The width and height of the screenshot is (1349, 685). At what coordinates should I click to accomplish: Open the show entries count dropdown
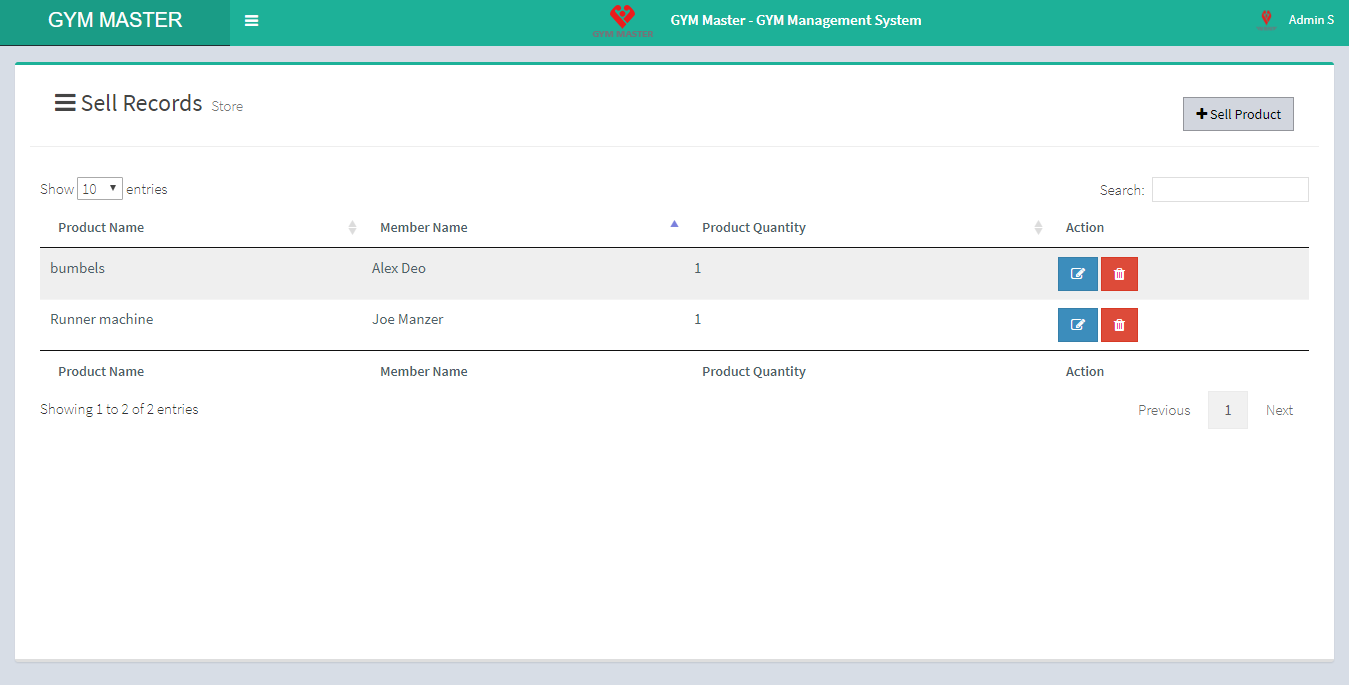tap(100, 189)
